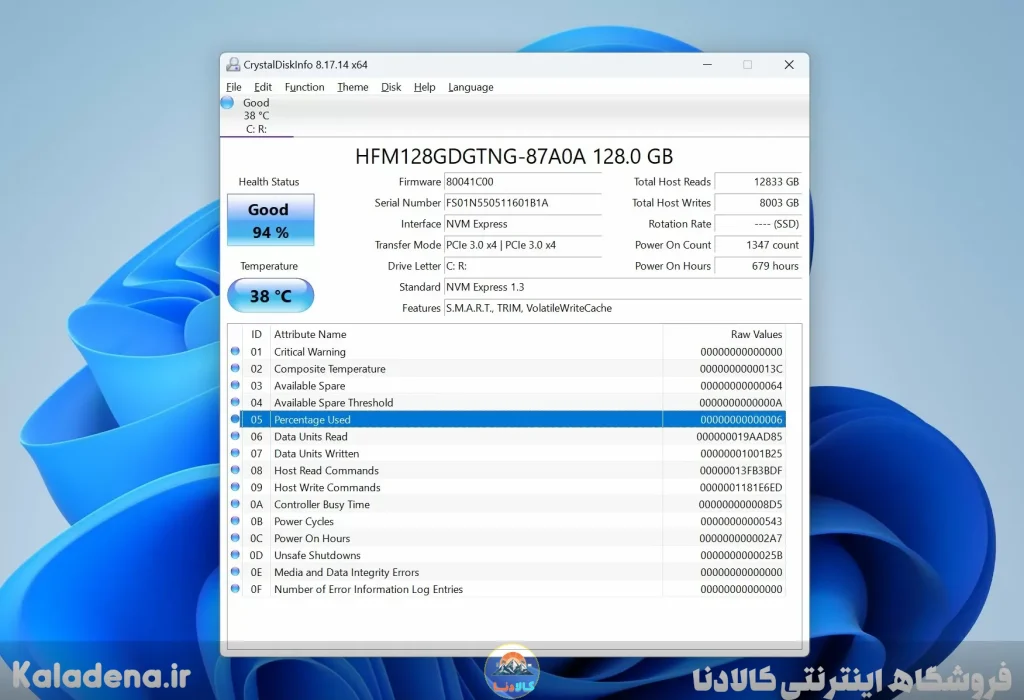Click the Serial Number field FS01N550511601B1A

pyautogui.click(x=522, y=202)
